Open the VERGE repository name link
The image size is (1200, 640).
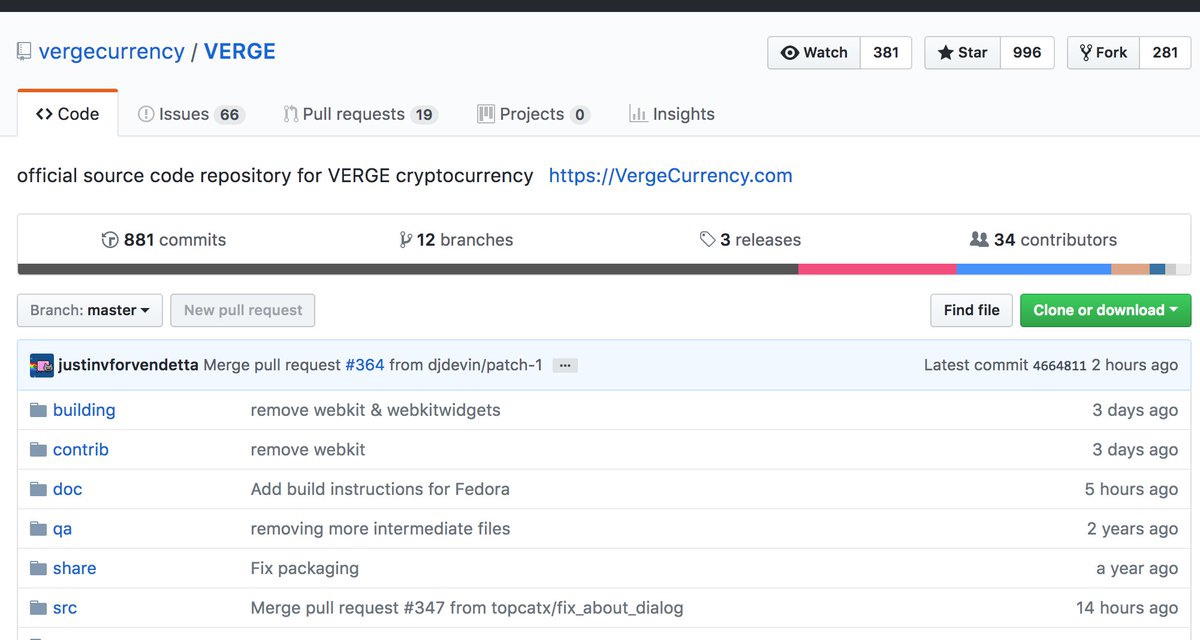240,52
